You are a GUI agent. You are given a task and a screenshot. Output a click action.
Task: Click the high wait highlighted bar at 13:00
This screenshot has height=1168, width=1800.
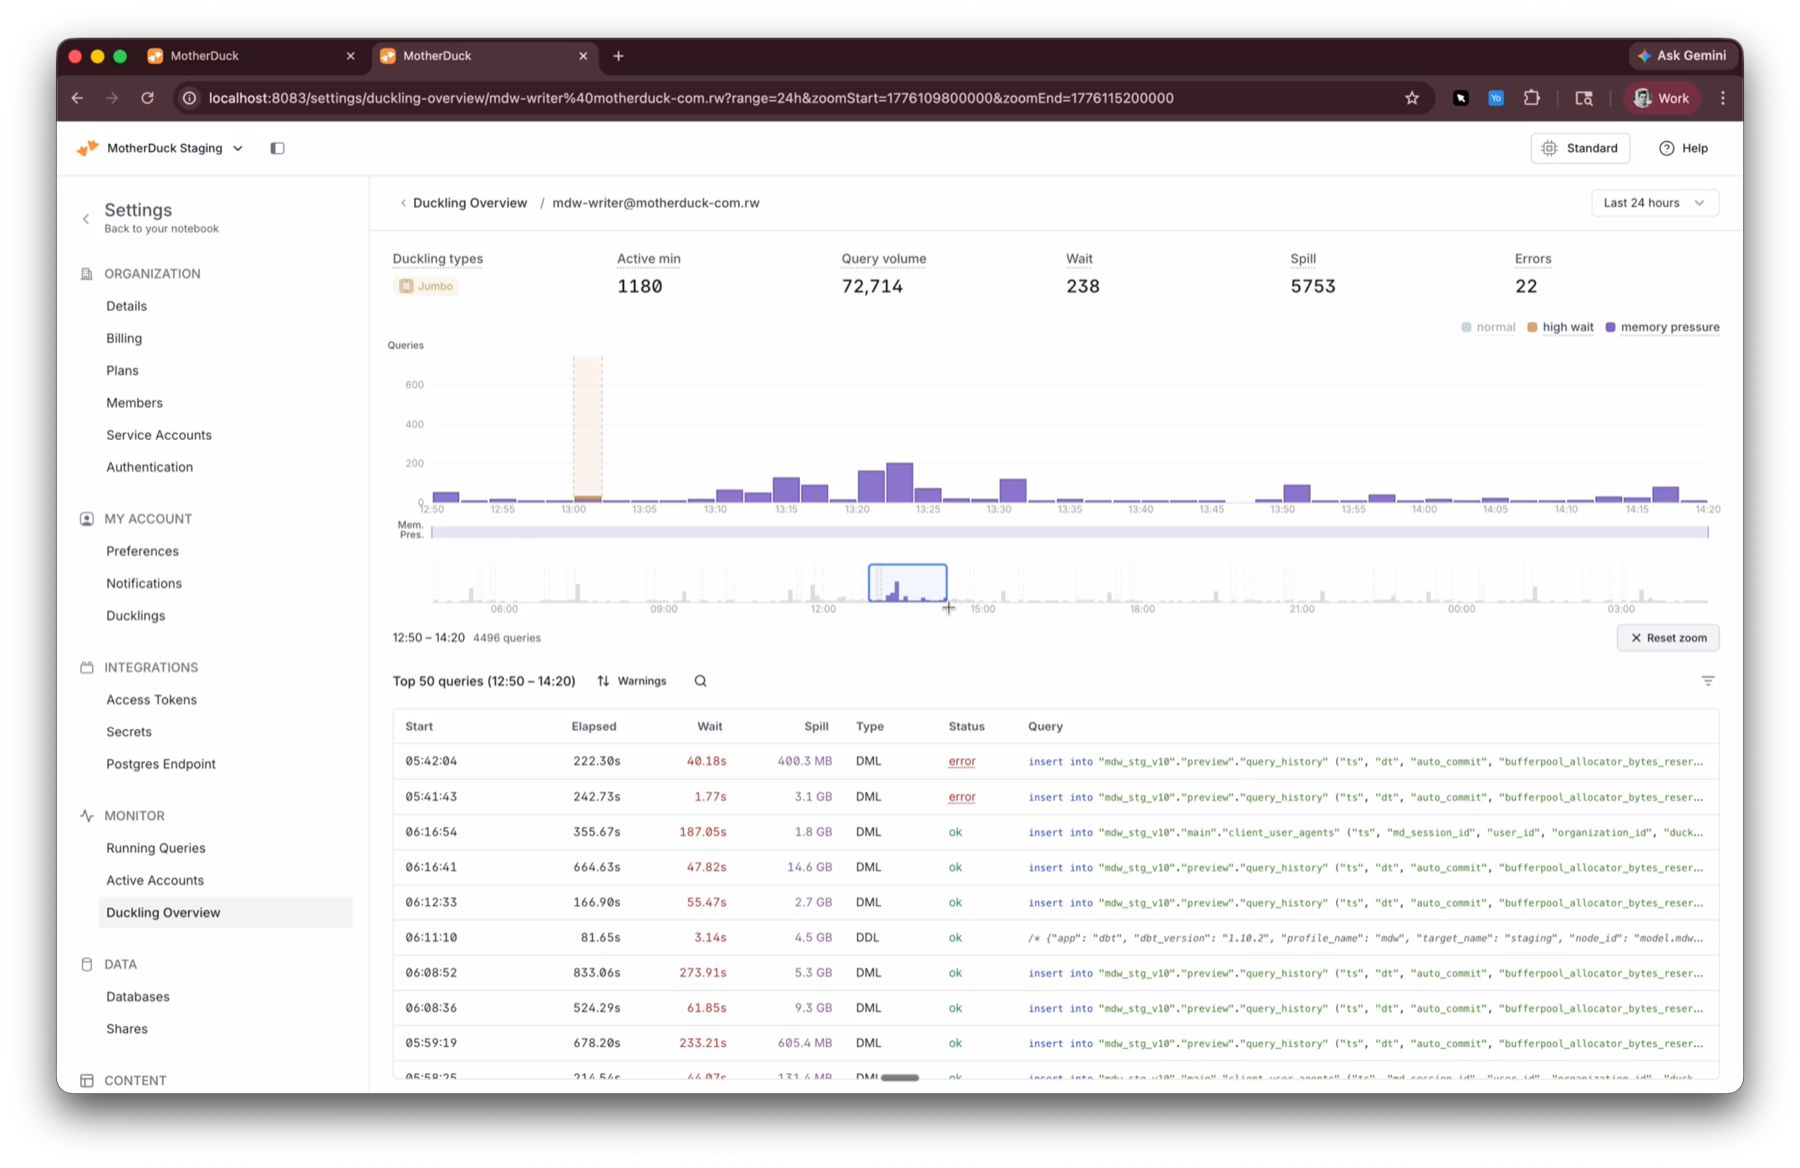point(587,429)
